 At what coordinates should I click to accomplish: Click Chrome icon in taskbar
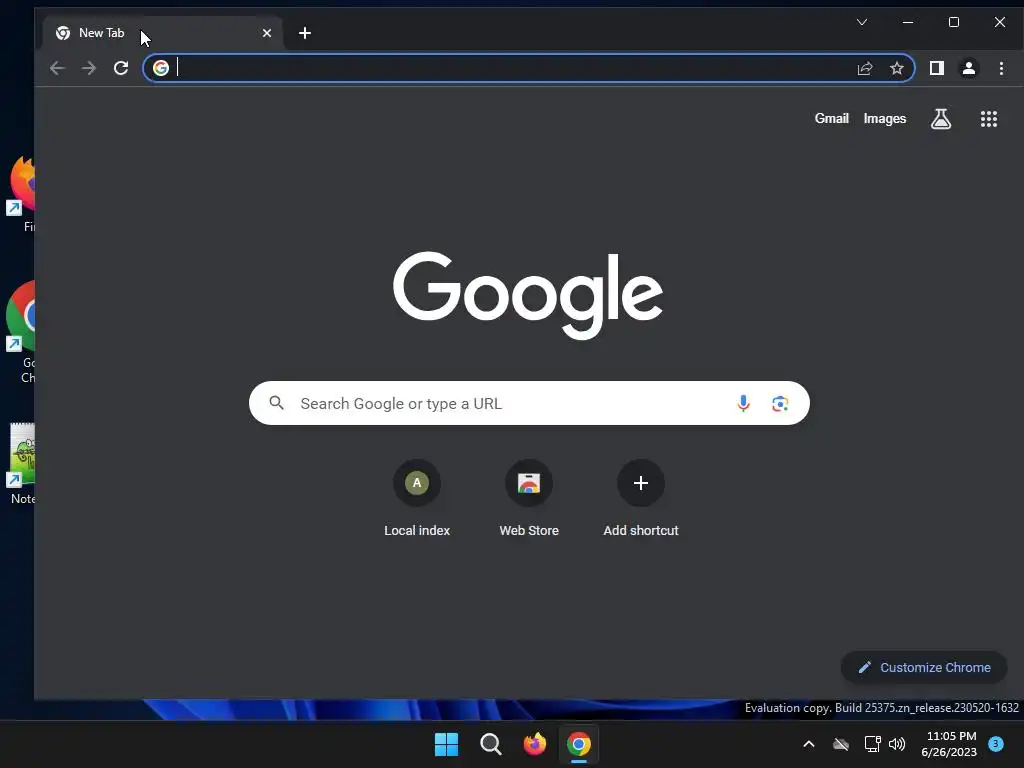click(579, 744)
